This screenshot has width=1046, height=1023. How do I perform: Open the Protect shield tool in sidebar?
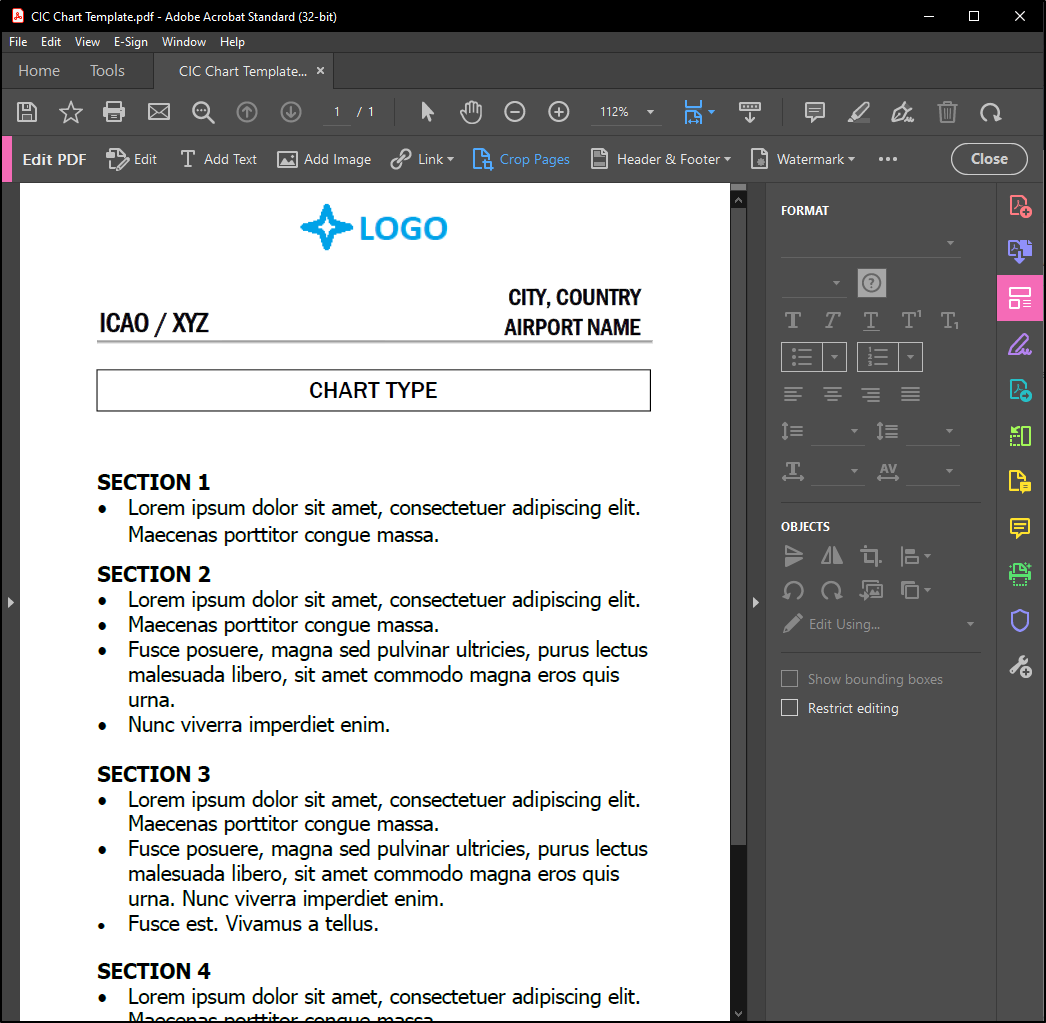1019,621
